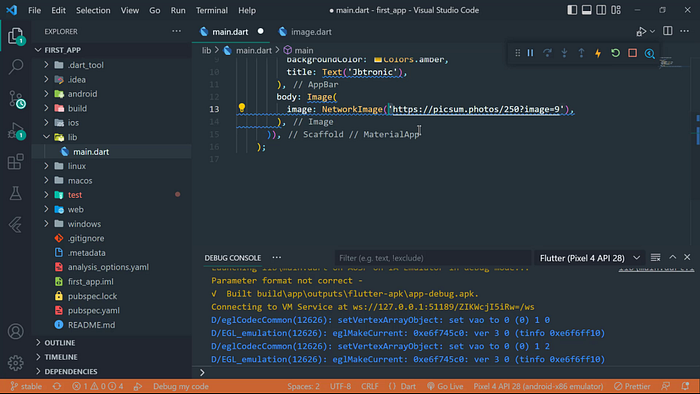Open editor More Actions menu
The width and height of the screenshot is (700, 394).
tap(684, 31)
